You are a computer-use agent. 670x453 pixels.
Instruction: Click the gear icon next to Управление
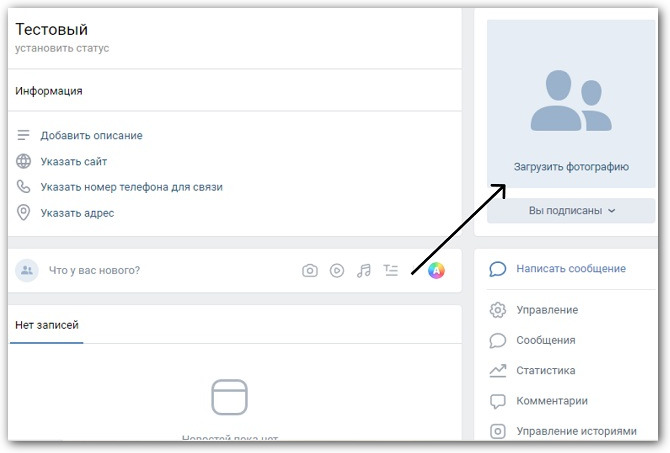(x=497, y=310)
